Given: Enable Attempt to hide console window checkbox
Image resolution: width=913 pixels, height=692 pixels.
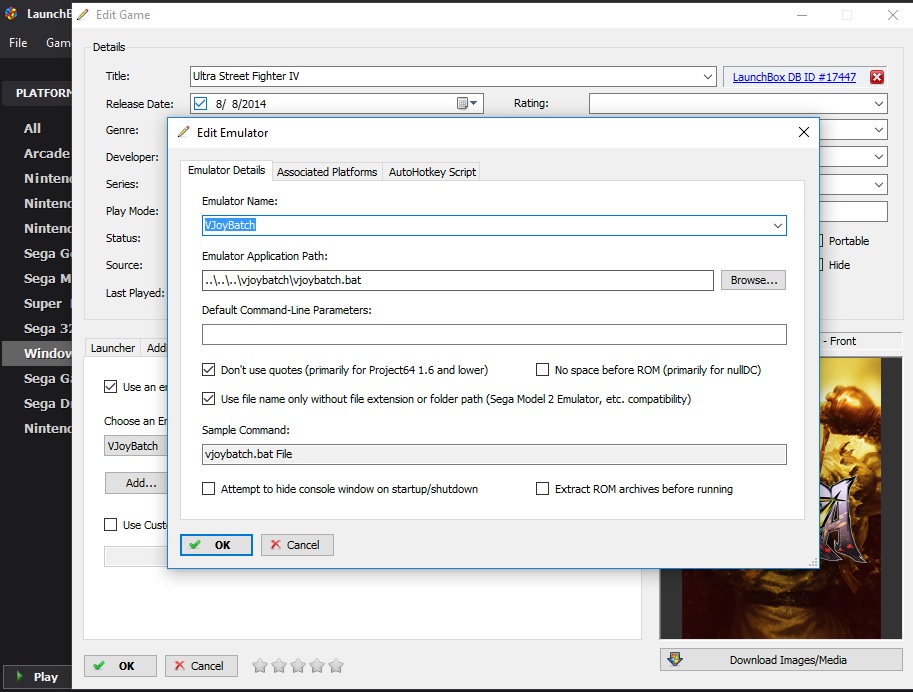Looking at the screenshot, I should (x=208, y=488).
